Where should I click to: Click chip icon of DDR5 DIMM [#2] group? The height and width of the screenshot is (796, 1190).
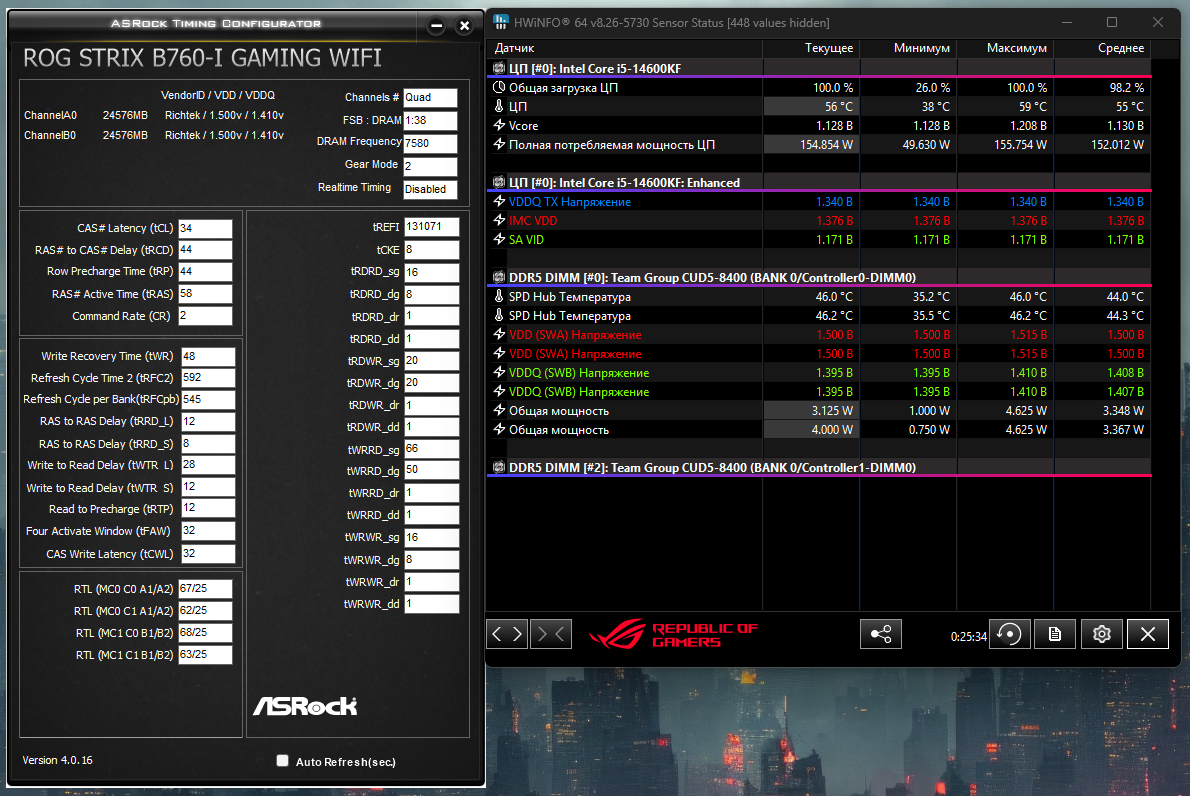[x=499, y=467]
